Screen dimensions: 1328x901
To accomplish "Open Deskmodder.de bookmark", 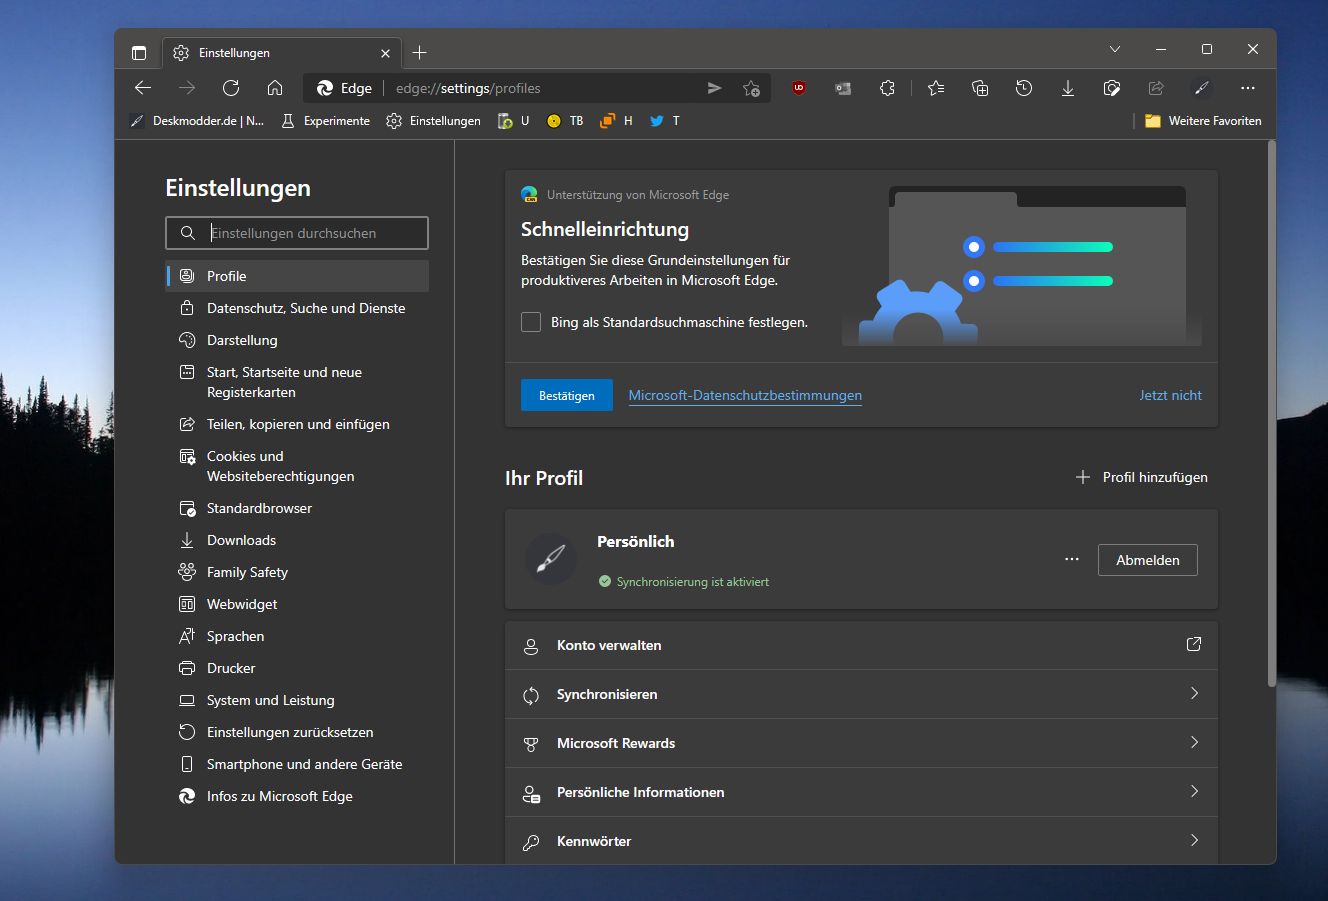I will (x=197, y=120).
